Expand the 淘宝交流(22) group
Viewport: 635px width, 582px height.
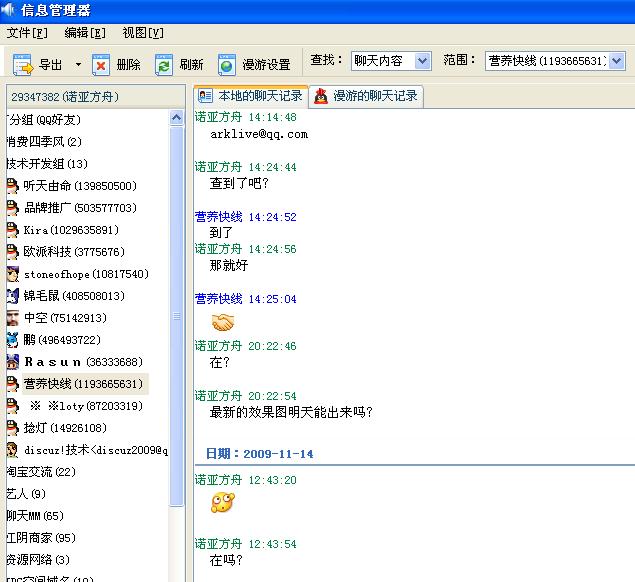[41, 472]
